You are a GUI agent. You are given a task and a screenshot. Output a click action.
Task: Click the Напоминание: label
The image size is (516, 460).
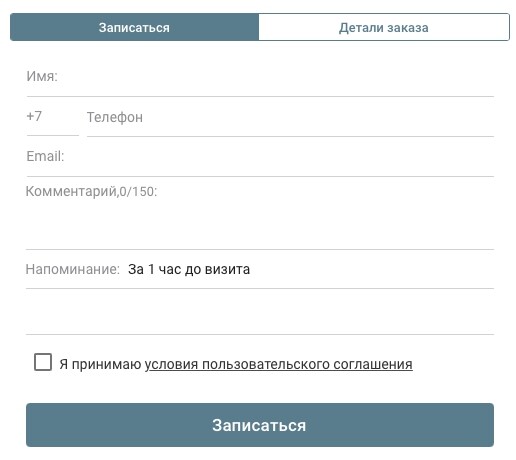73,269
